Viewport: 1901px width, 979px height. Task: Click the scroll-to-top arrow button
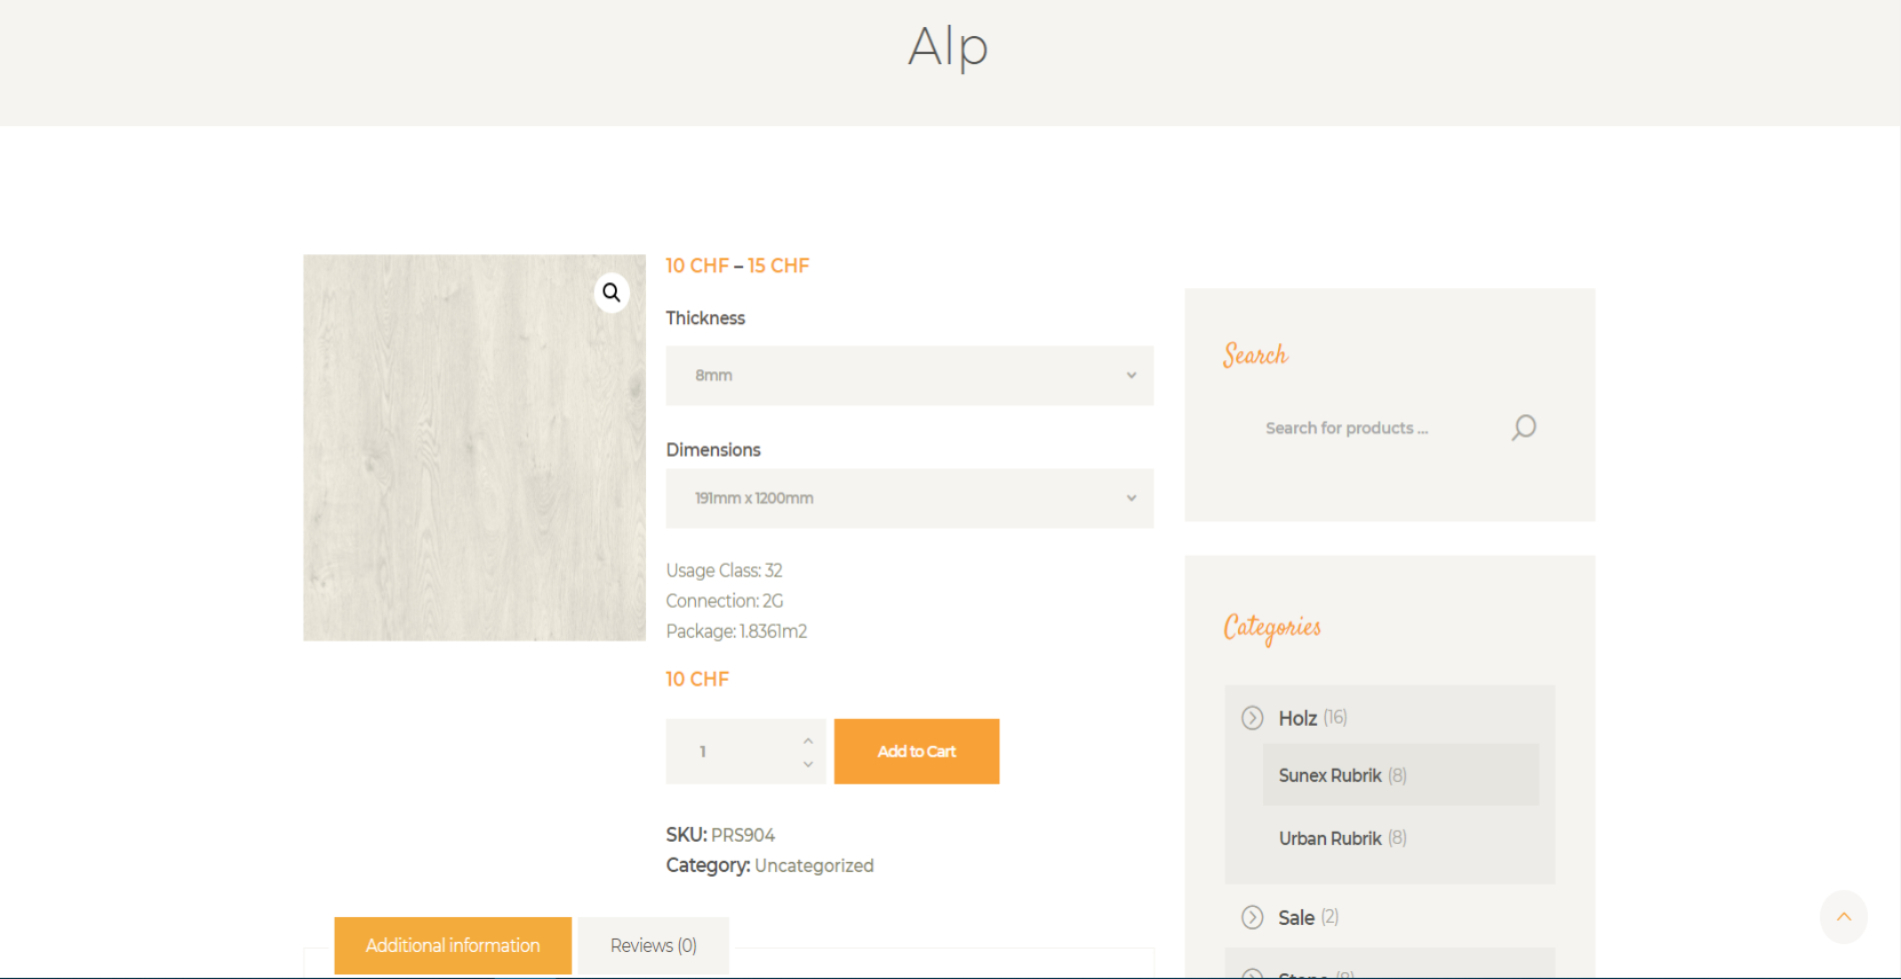(1843, 917)
